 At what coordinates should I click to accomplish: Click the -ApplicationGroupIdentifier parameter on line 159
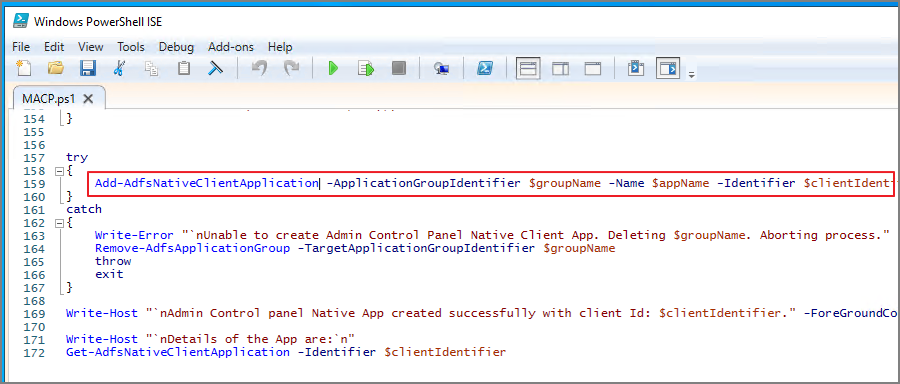(424, 184)
